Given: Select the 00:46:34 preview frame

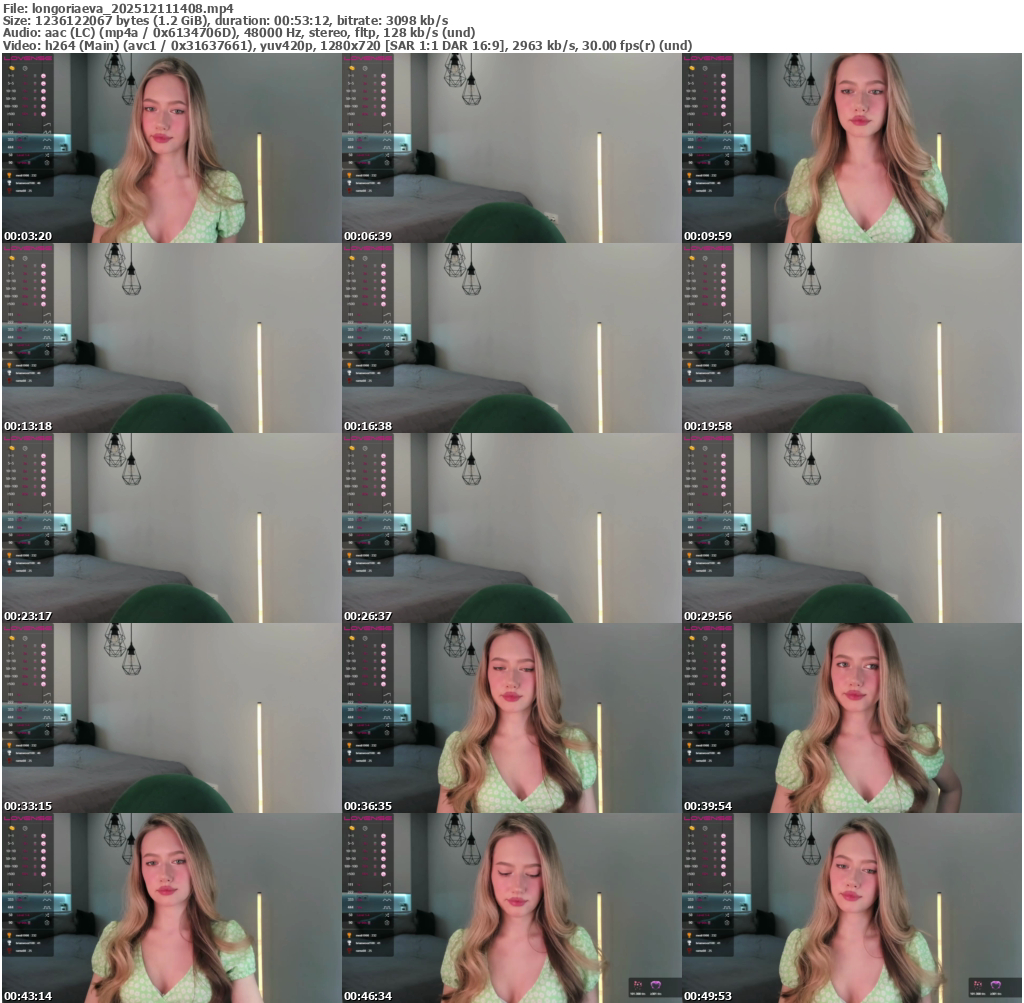Looking at the screenshot, I should [511, 908].
